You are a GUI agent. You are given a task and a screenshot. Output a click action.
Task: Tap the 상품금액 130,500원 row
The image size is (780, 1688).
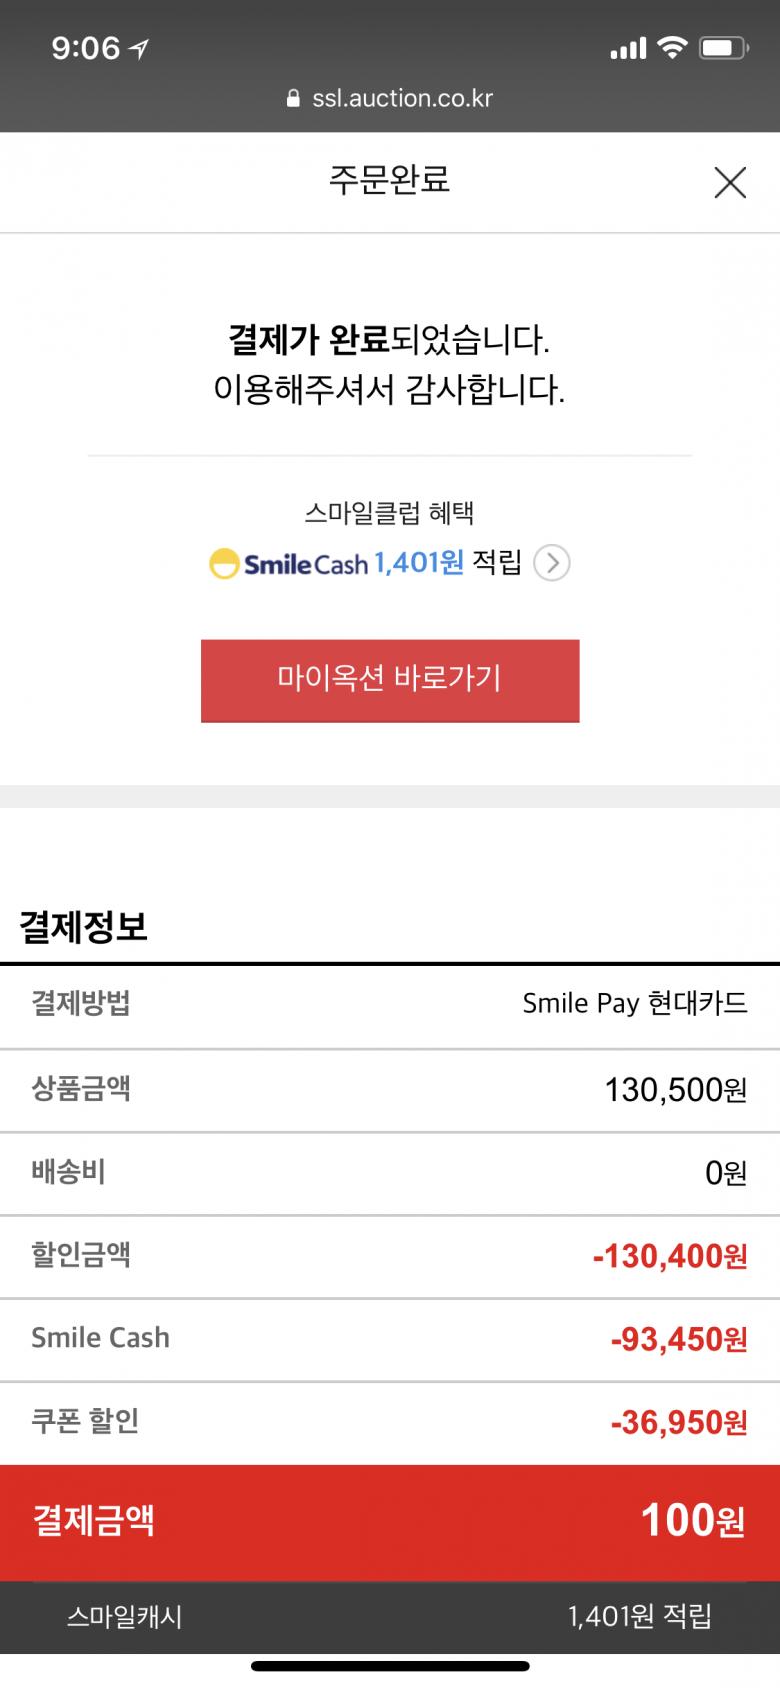coord(390,1089)
